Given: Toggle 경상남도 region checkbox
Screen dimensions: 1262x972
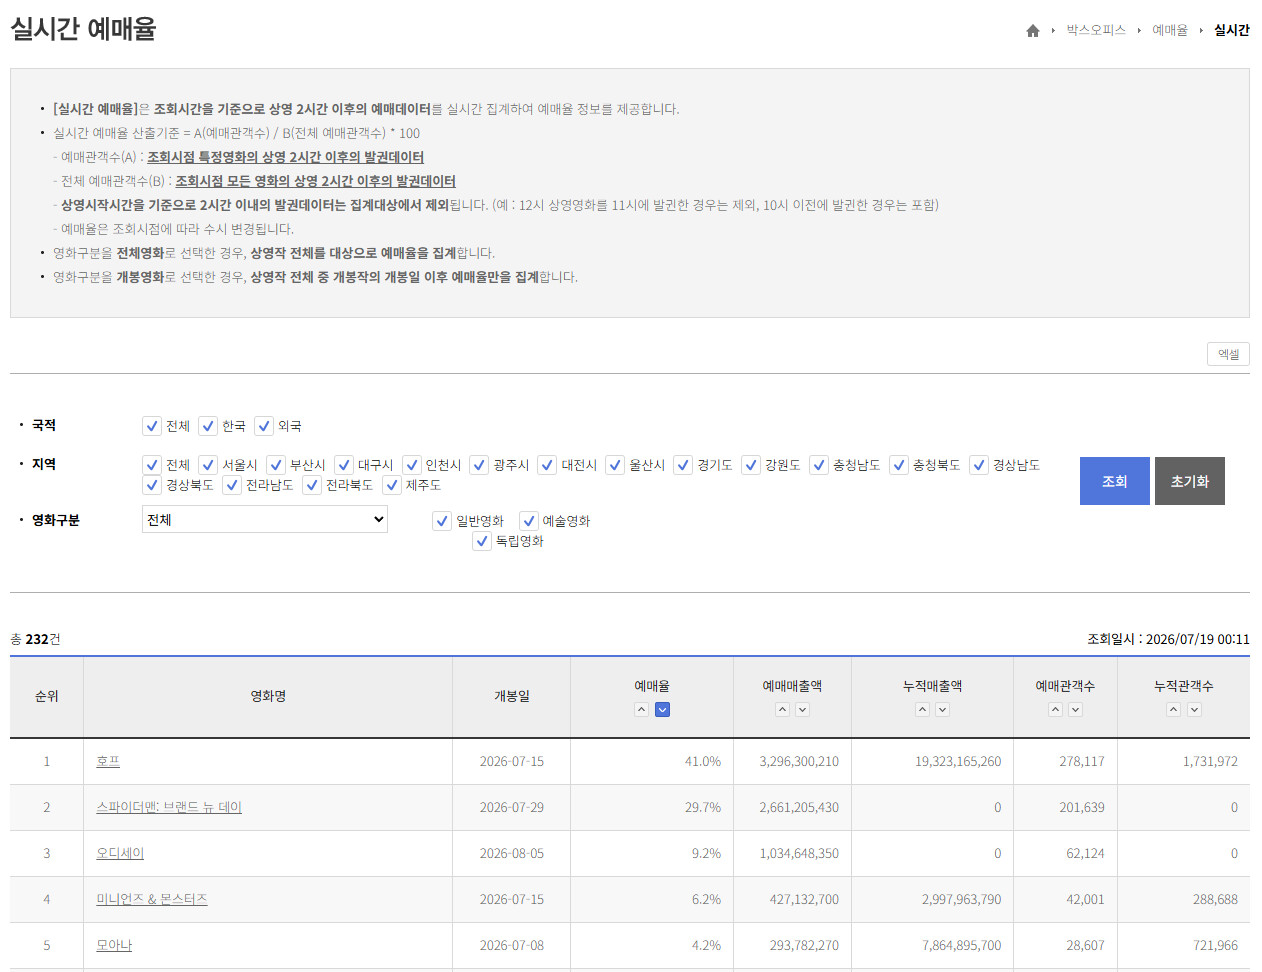Looking at the screenshot, I should click(x=979, y=465).
